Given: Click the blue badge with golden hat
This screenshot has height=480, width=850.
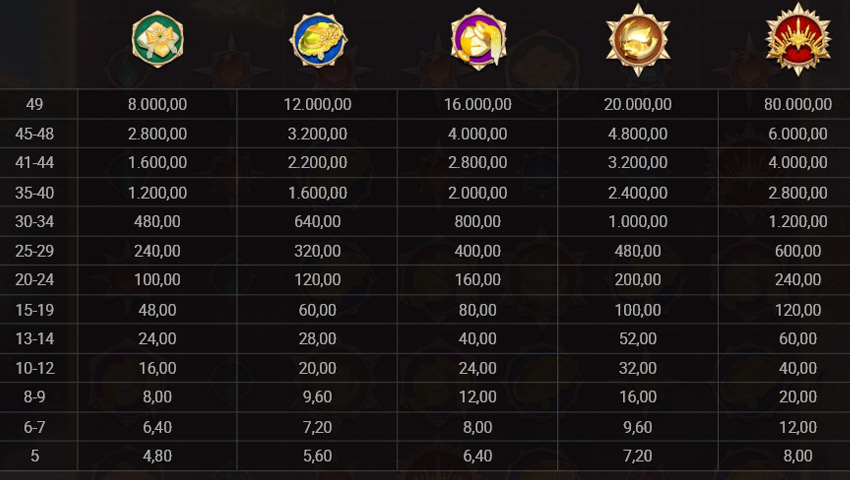Looking at the screenshot, I should [x=318, y=41].
